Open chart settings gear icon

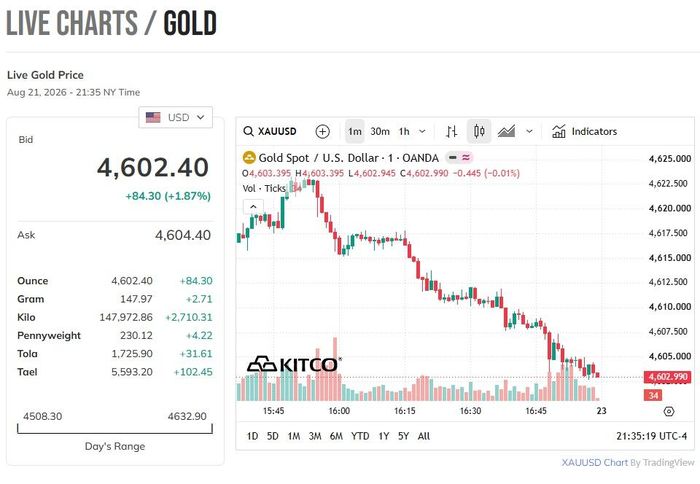tap(668, 411)
